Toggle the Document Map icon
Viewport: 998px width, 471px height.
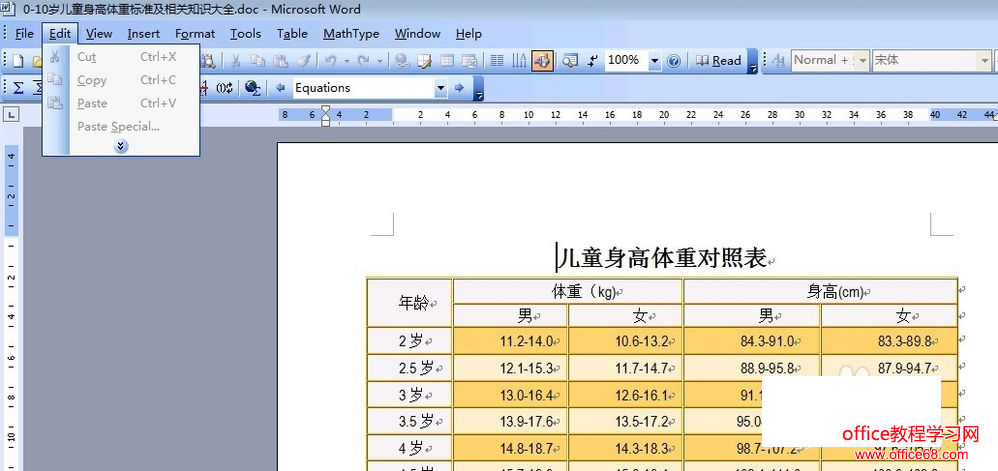click(x=570, y=61)
